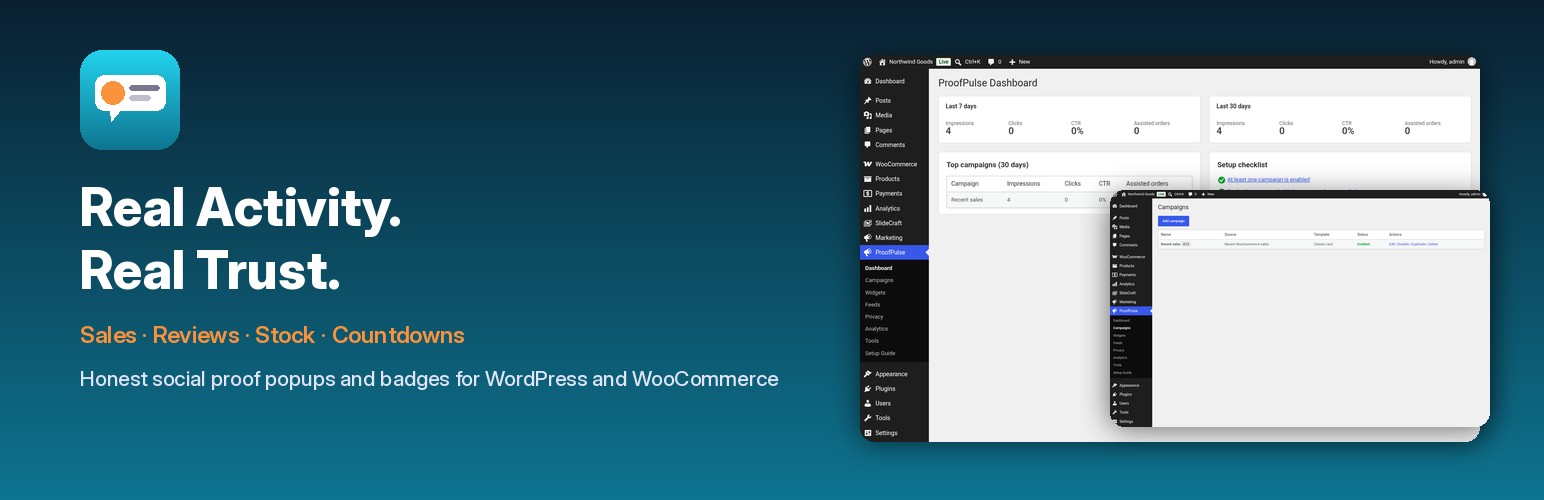
Task: Select highlighted ProofPulse menu in Dashboard window
Action: (x=894, y=252)
